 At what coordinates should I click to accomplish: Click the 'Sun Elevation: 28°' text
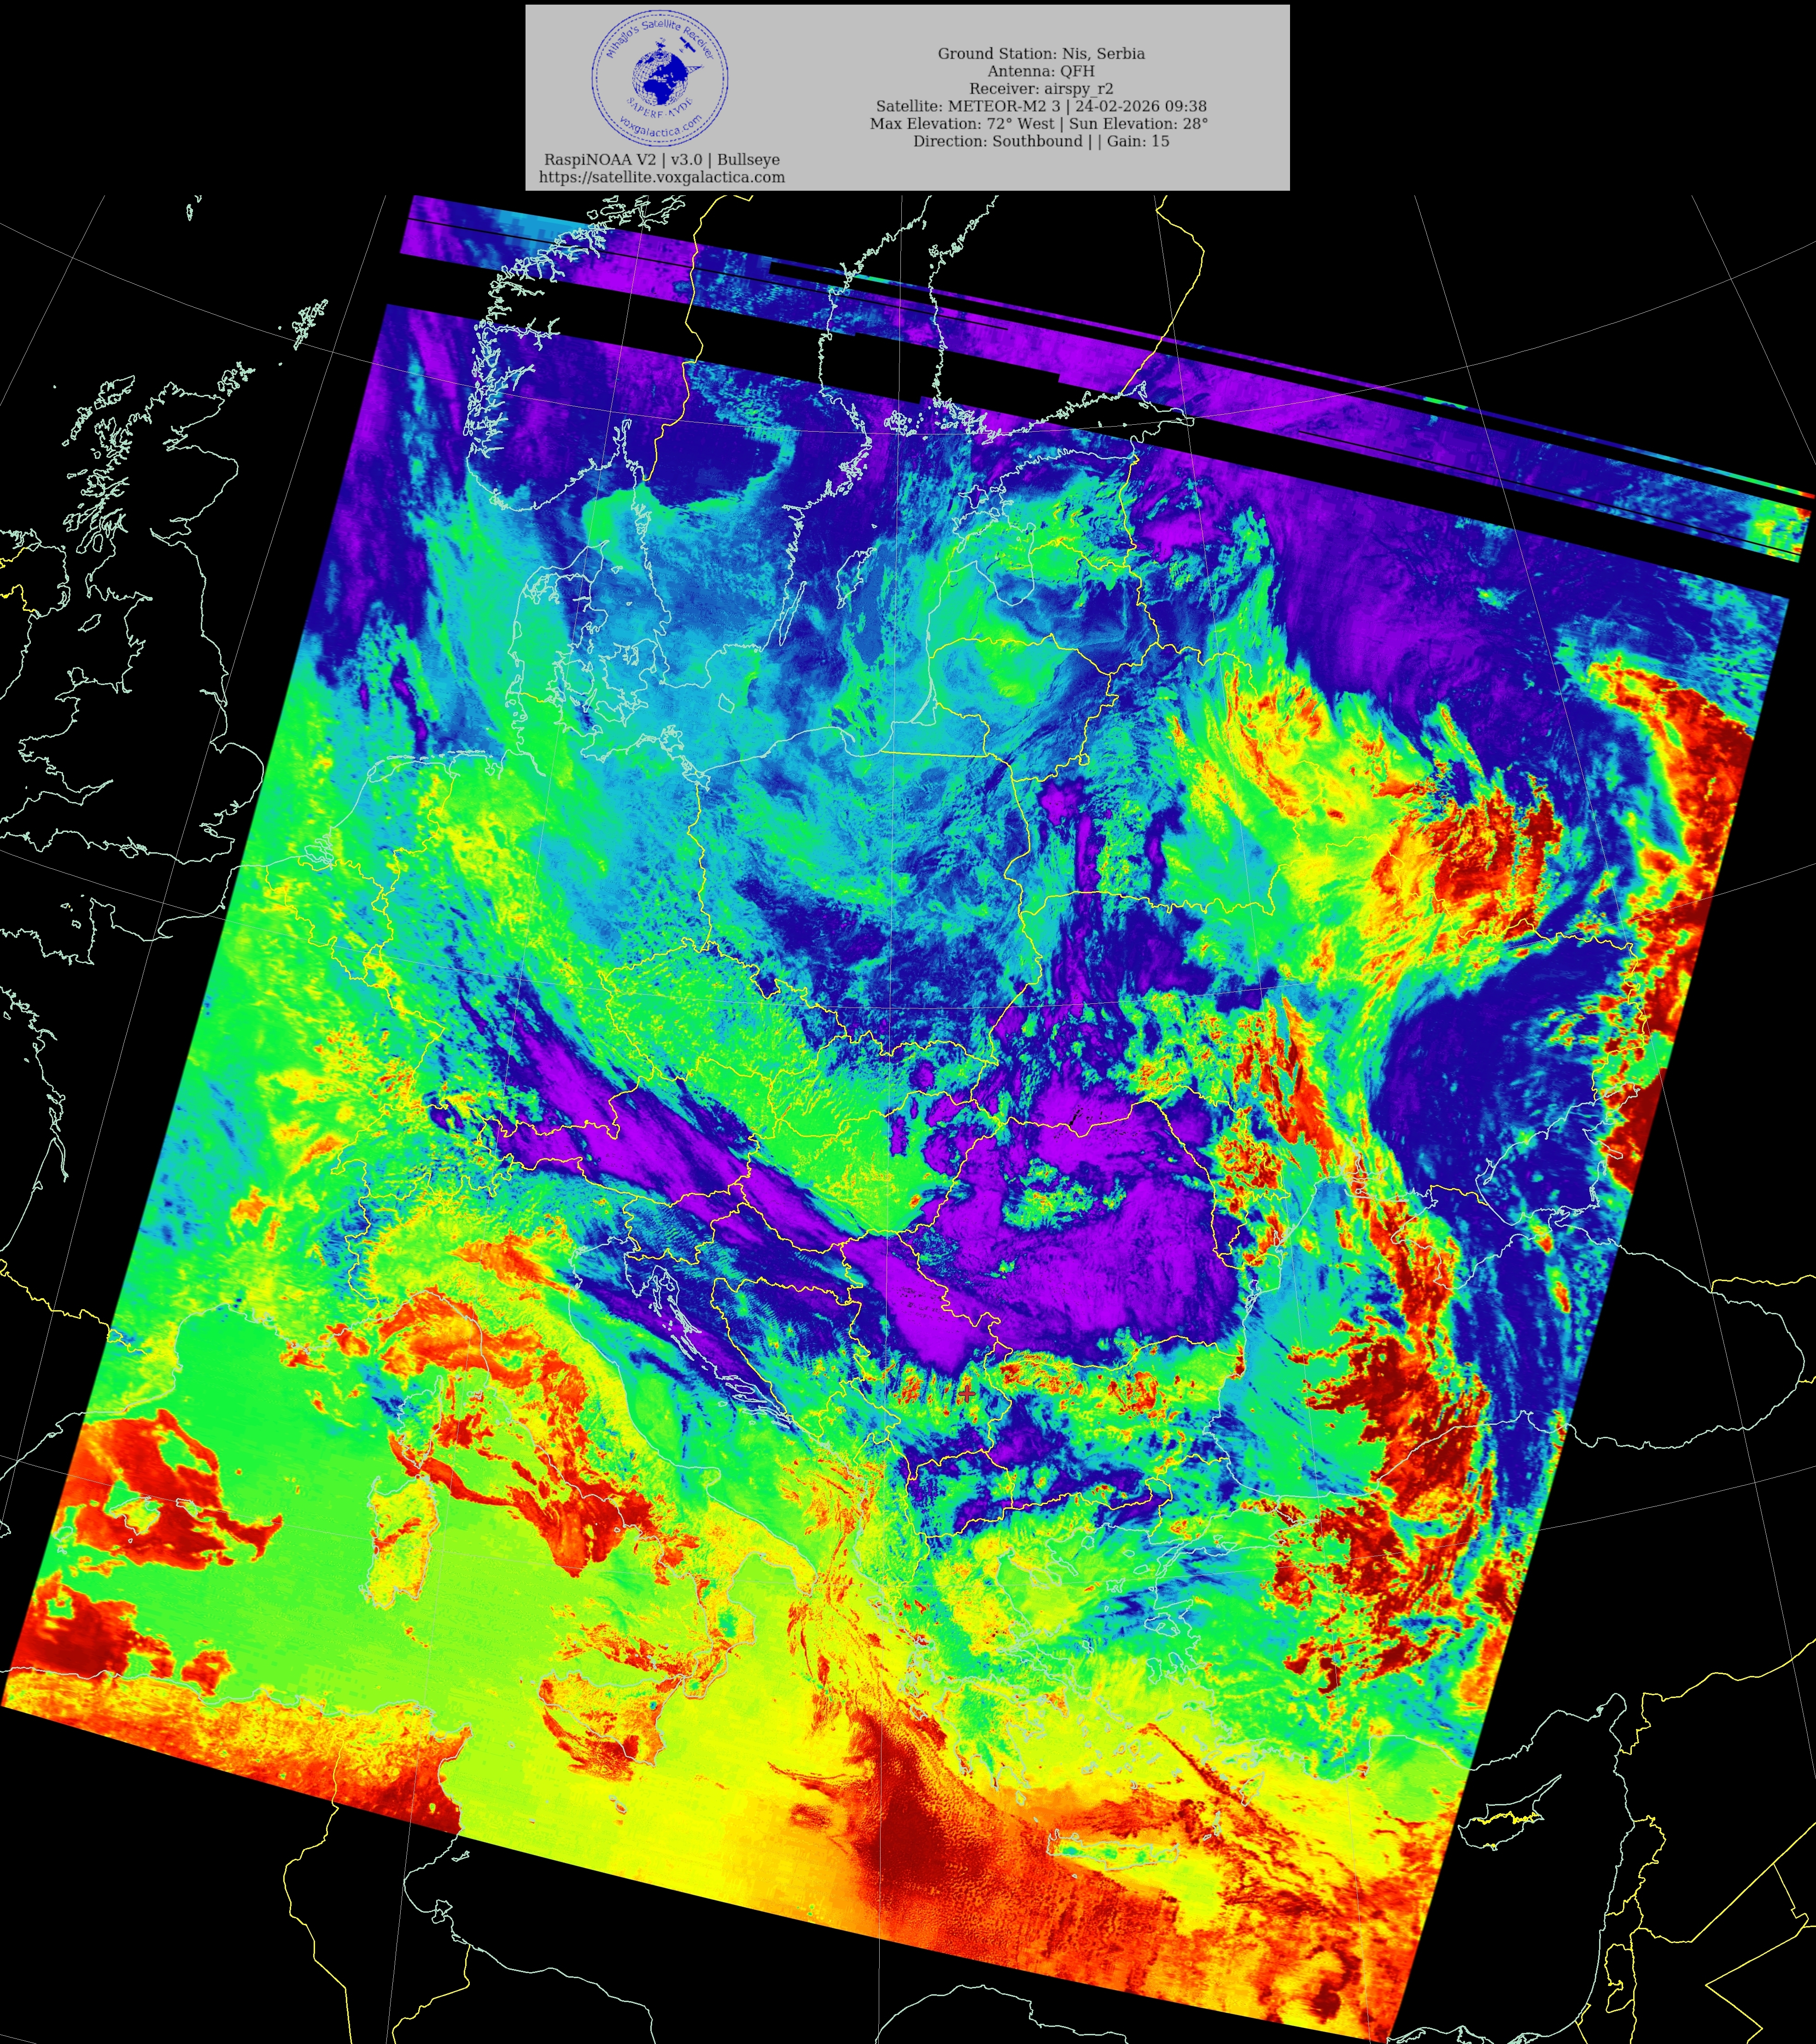click(1138, 124)
